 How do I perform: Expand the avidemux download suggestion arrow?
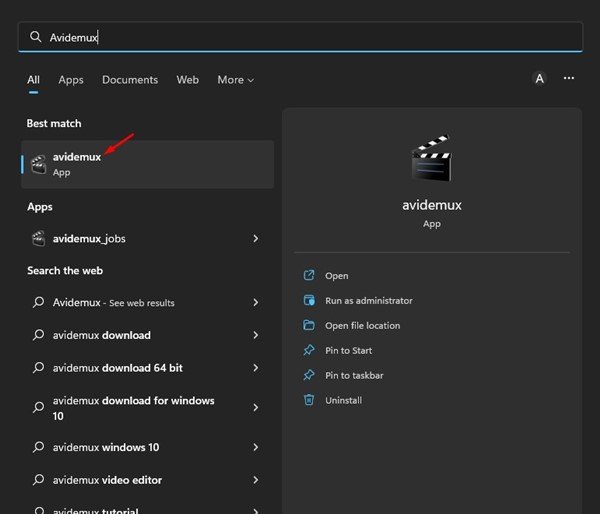(x=256, y=335)
